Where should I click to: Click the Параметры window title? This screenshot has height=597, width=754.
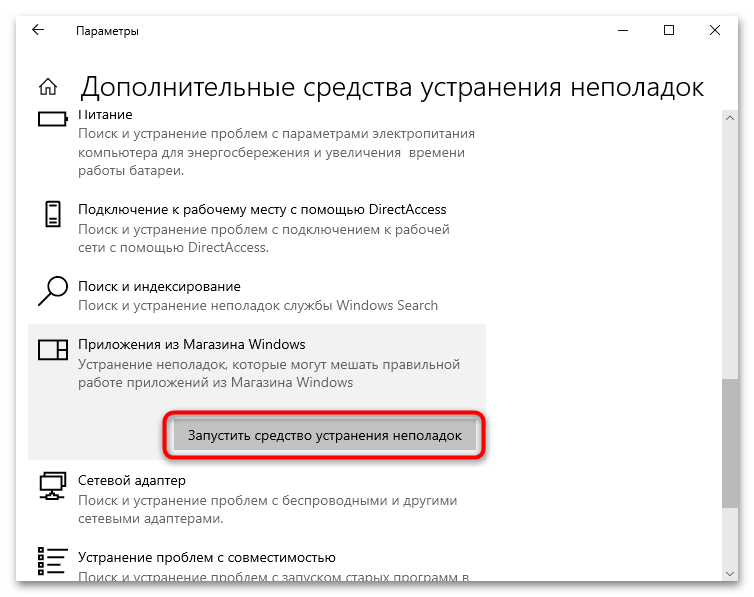tap(107, 31)
